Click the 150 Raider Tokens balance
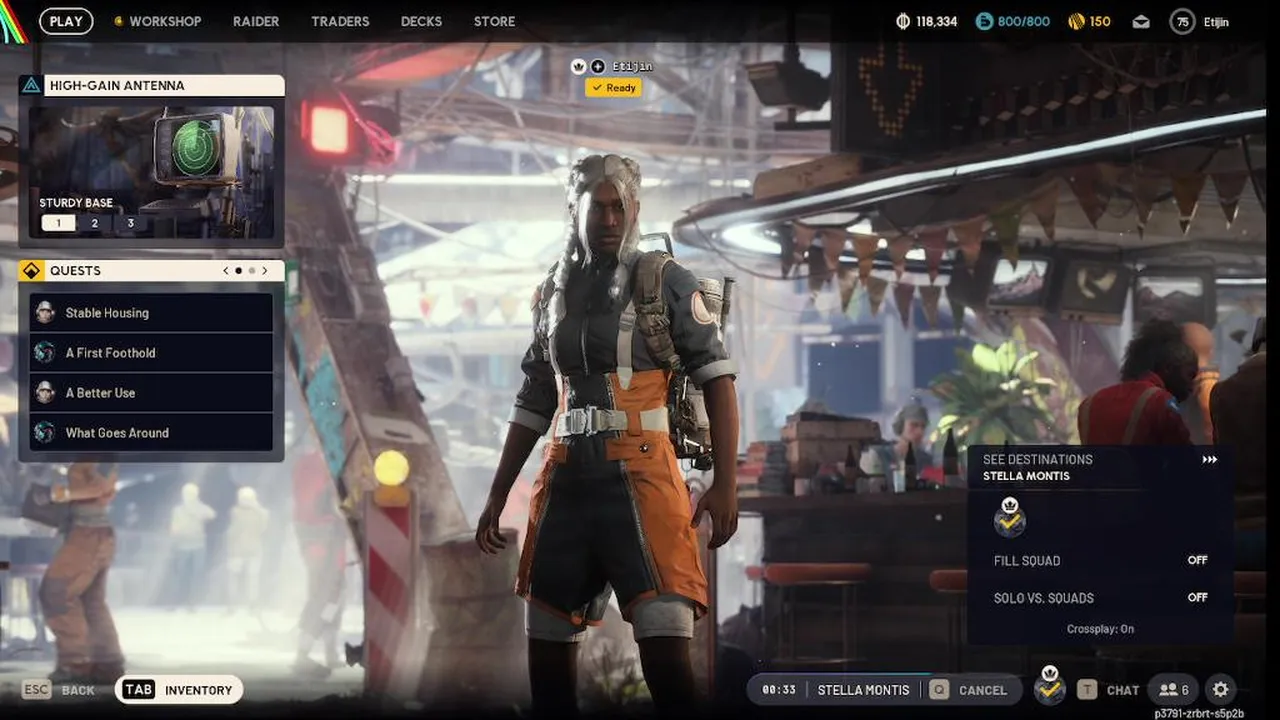Viewport: 1280px width, 720px height. pyautogui.click(x=1100, y=21)
